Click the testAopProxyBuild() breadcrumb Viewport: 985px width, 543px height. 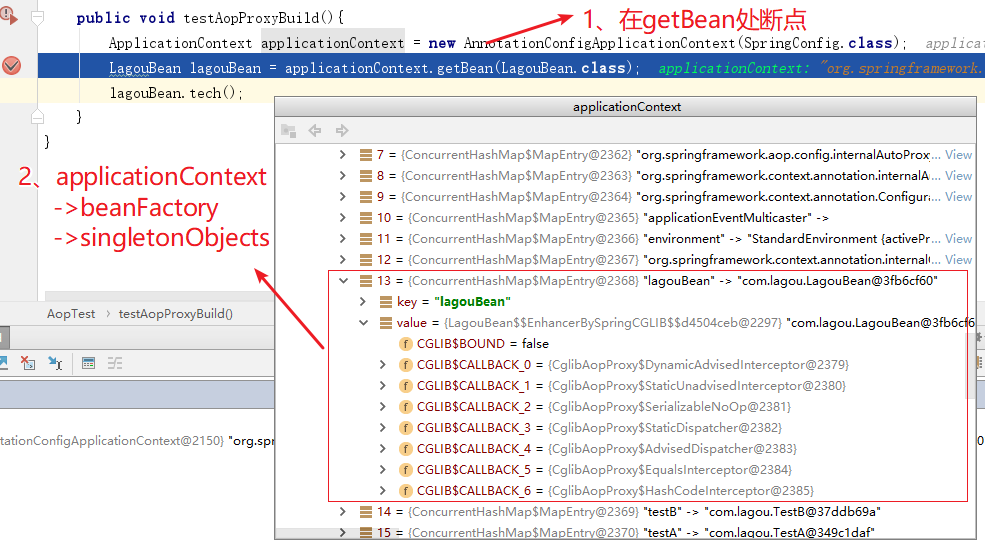pyautogui.click(x=176, y=314)
